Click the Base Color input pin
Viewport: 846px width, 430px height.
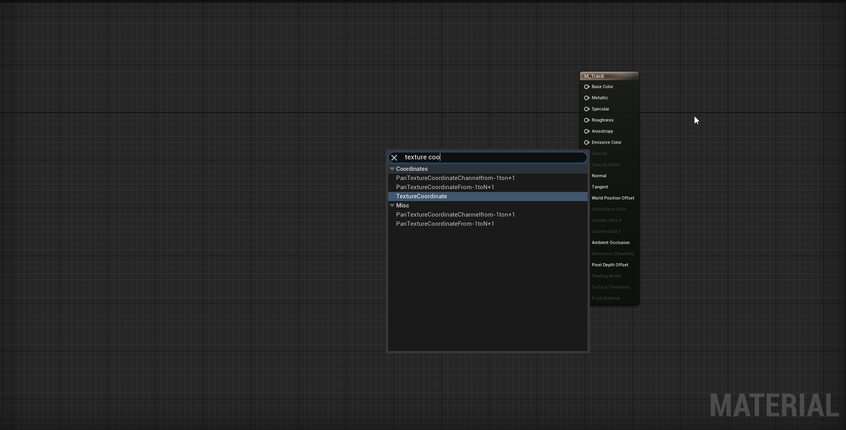[587, 87]
